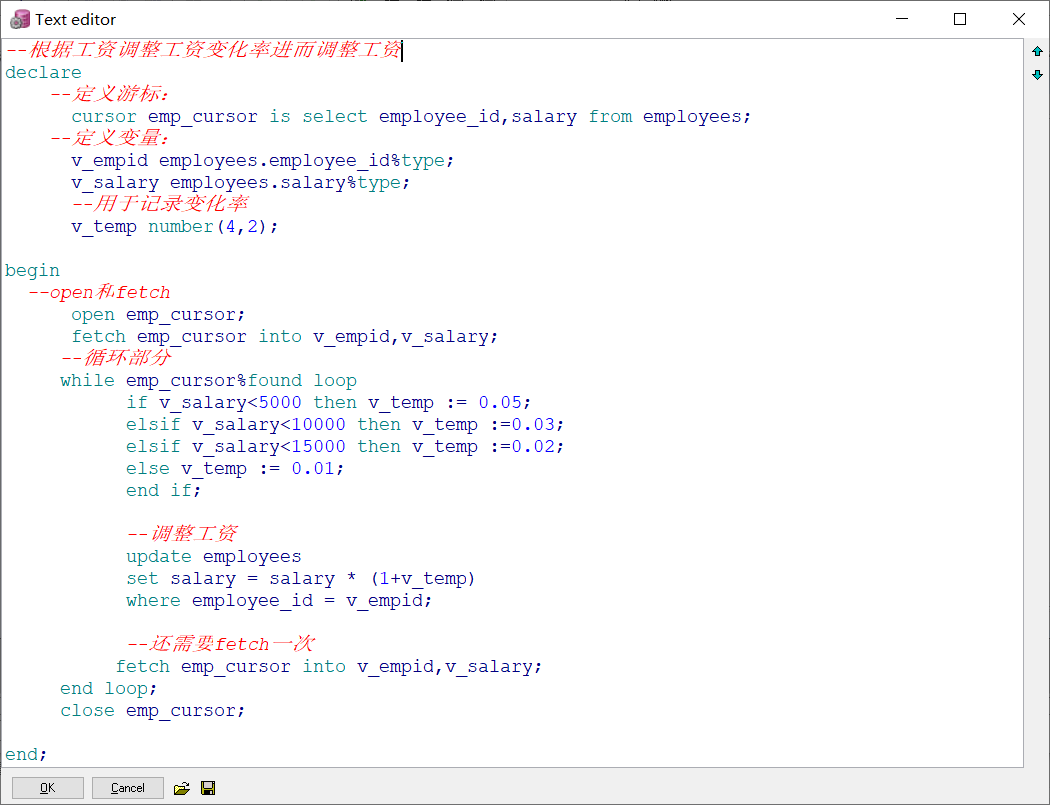Maximize the Text editor window
1050x805 pixels.
(x=960, y=19)
